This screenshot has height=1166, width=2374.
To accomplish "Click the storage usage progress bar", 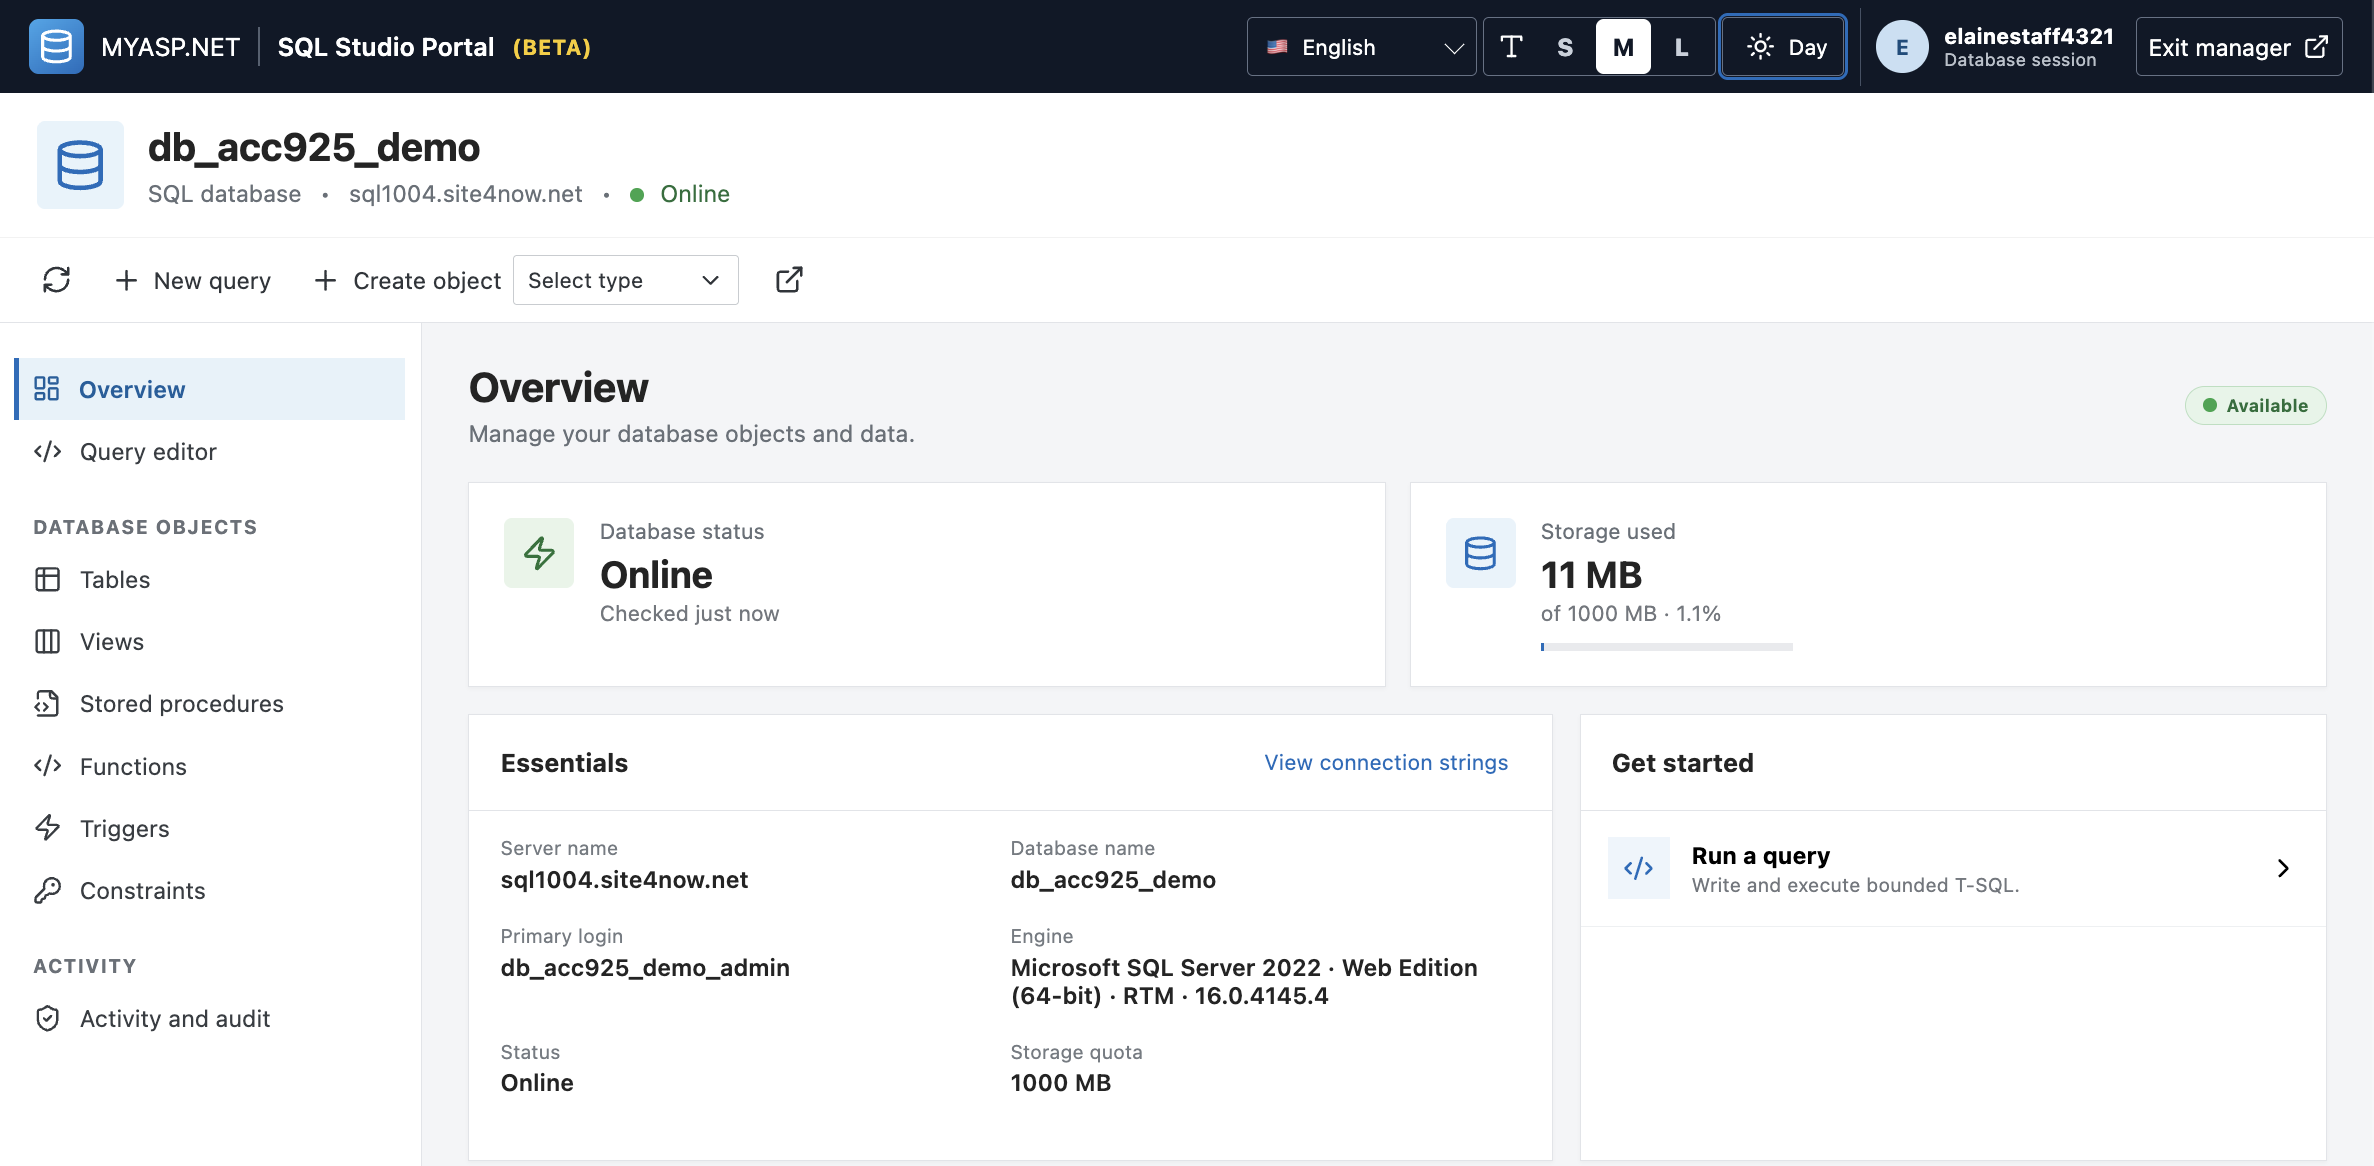I will click(x=1666, y=647).
